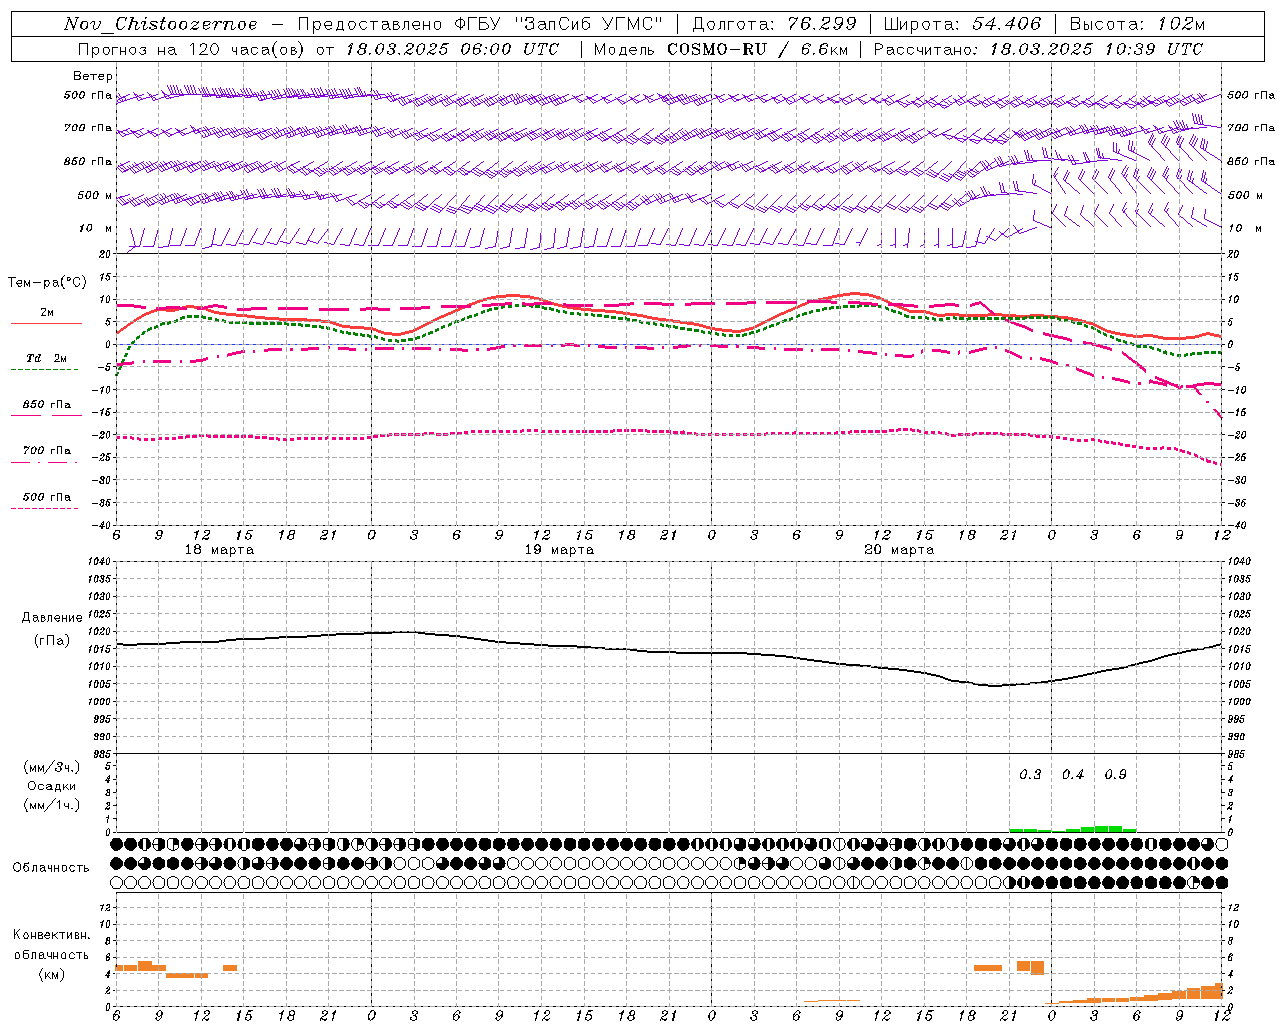Screen dimensions: 1280x1024
Task: Click calculated time "Рассчитано: 18.03.2025 10:39 UTC"
Action: click(1038, 49)
